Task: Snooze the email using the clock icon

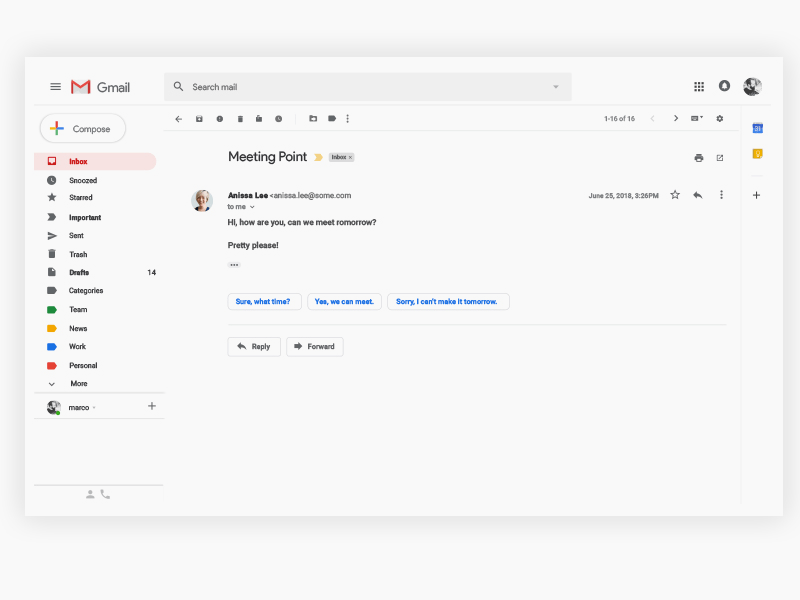Action: point(278,118)
